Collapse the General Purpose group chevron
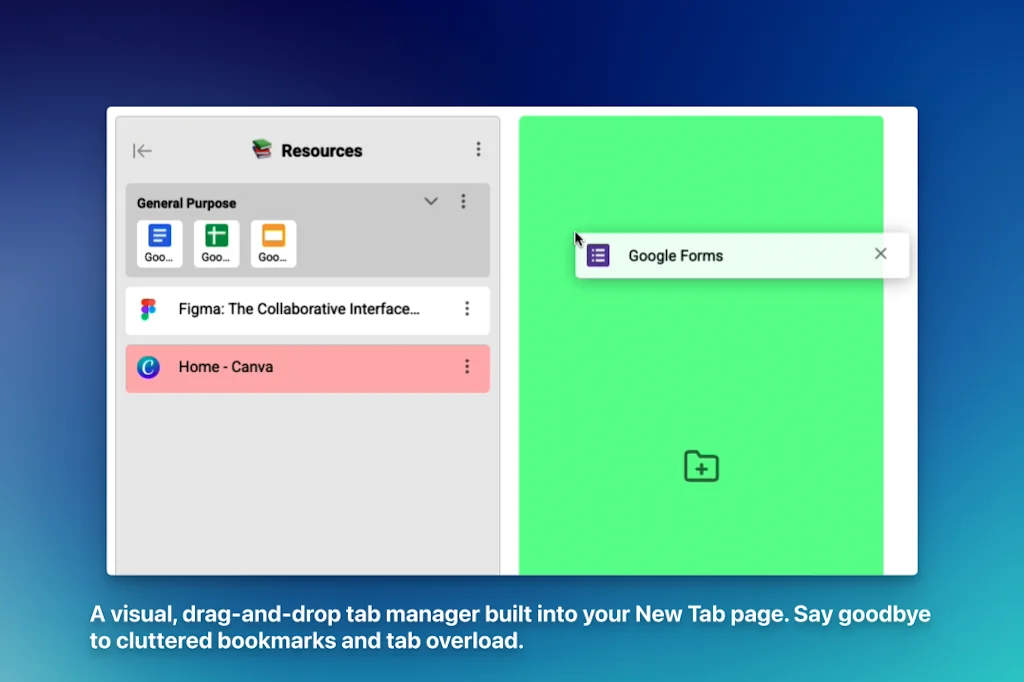The width and height of the screenshot is (1024, 682). tap(431, 201)
